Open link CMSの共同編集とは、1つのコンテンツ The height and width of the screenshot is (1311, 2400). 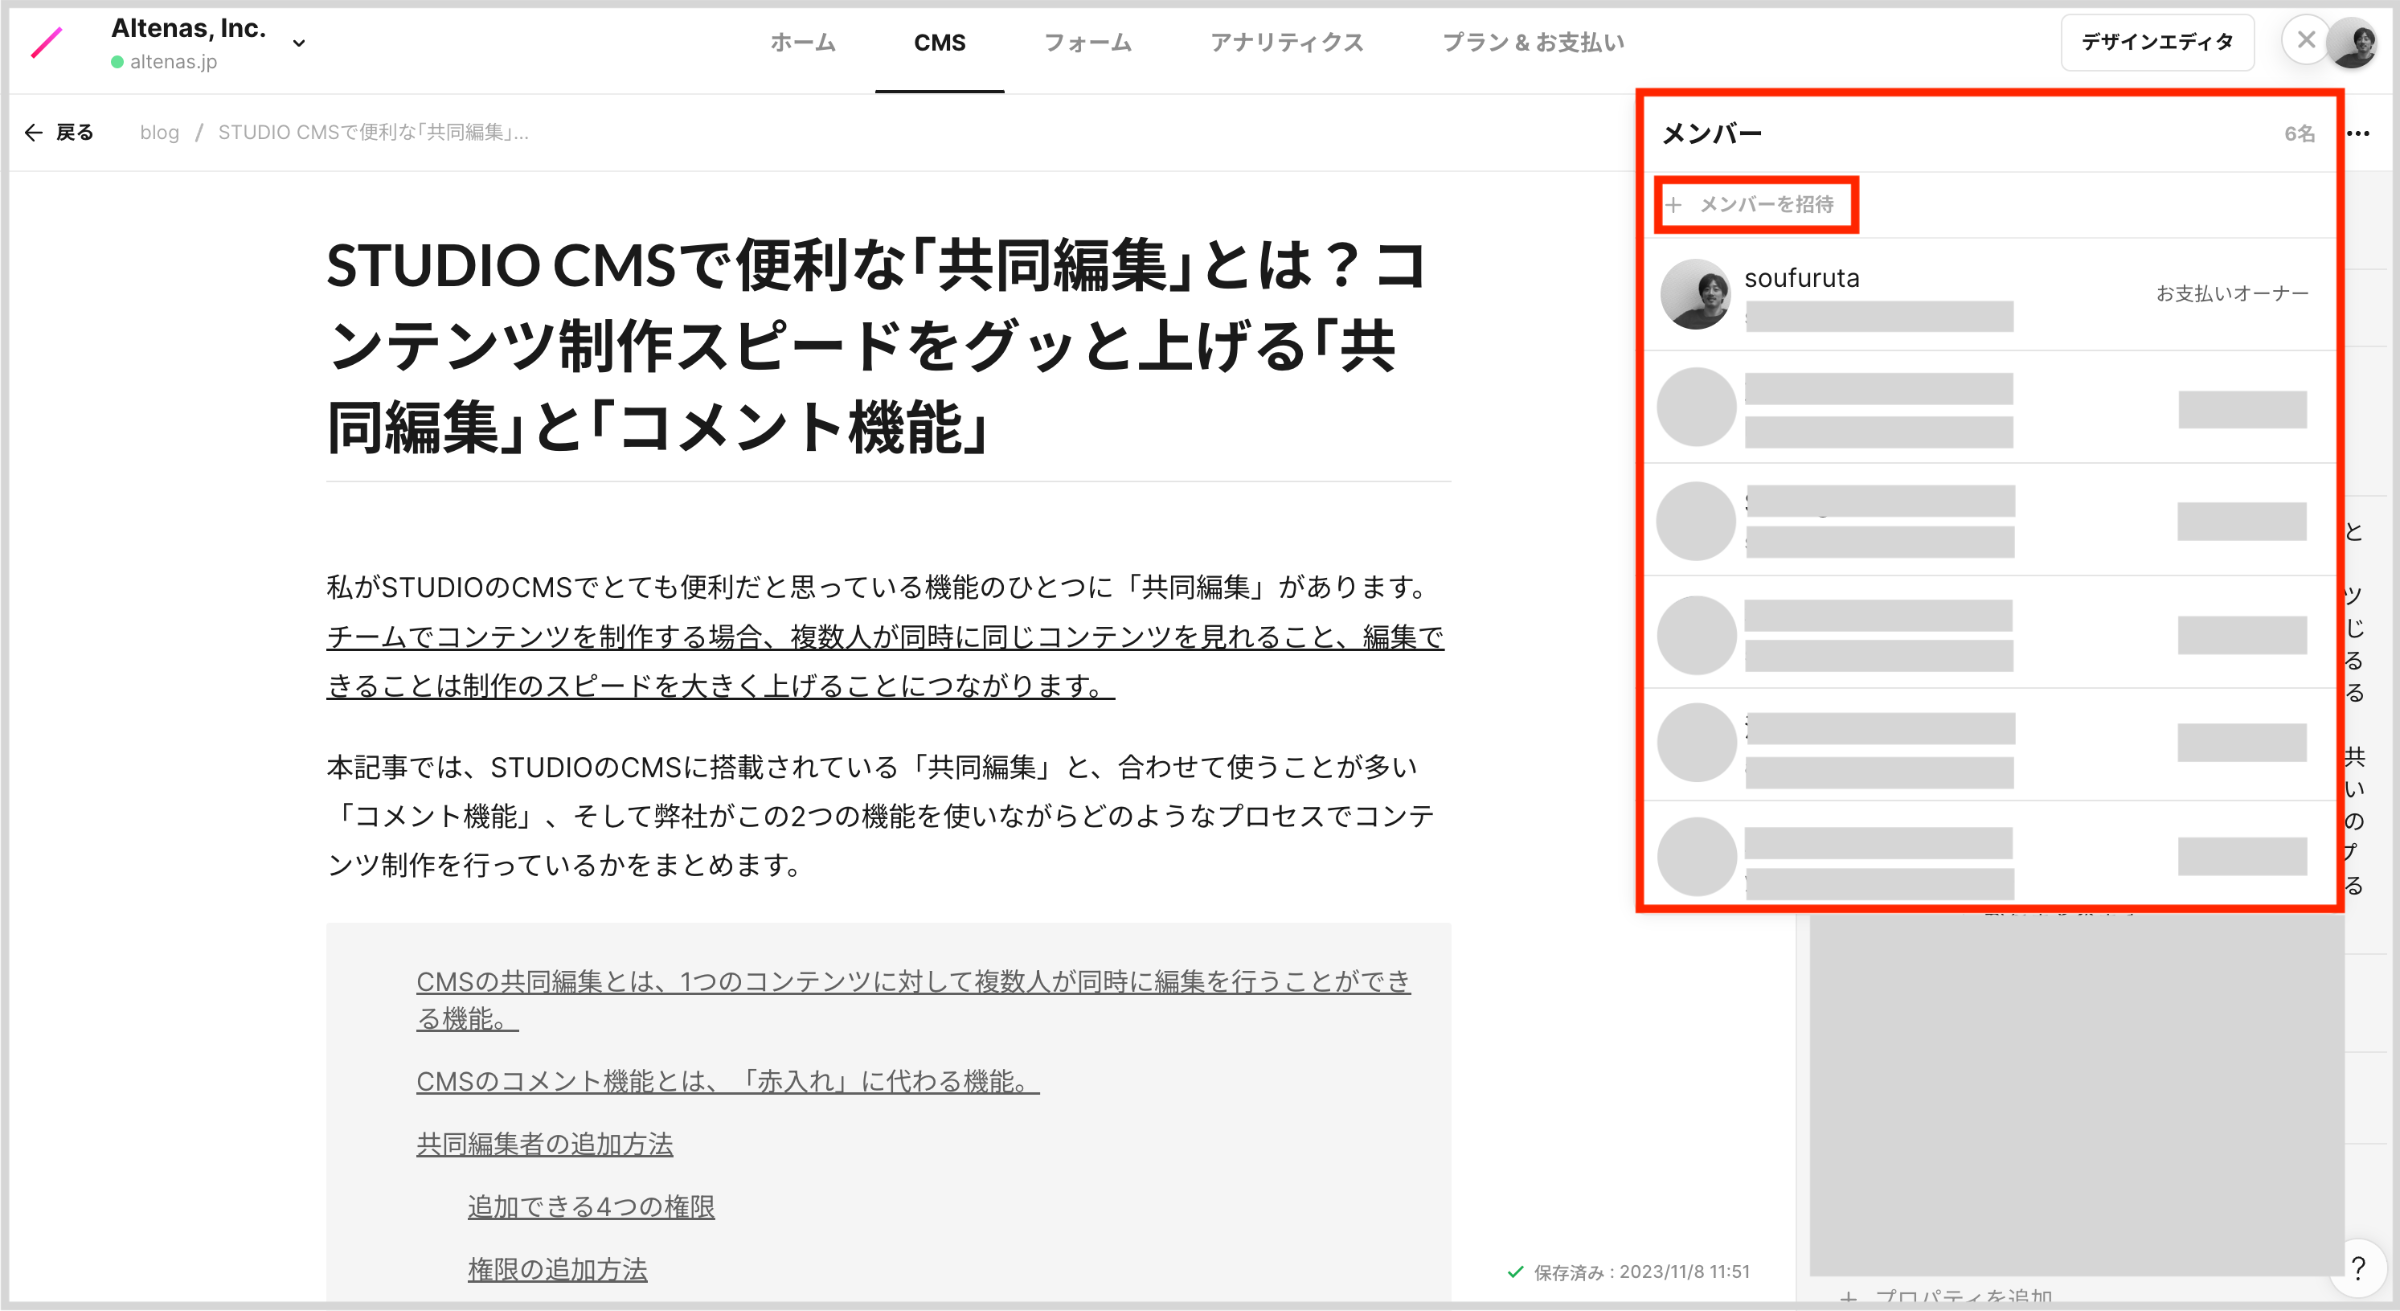tap(913, 999)
